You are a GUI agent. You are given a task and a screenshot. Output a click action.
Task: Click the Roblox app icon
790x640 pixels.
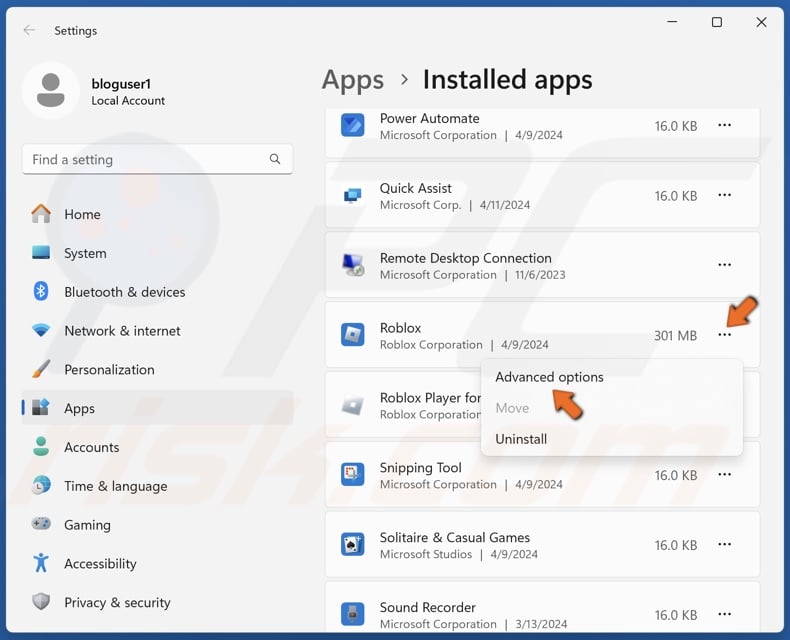pos(352,336)
